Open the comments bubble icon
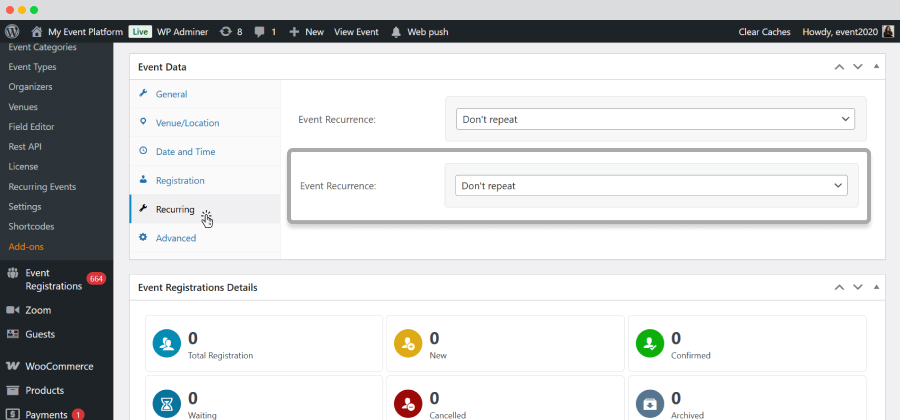 [261, 32]
